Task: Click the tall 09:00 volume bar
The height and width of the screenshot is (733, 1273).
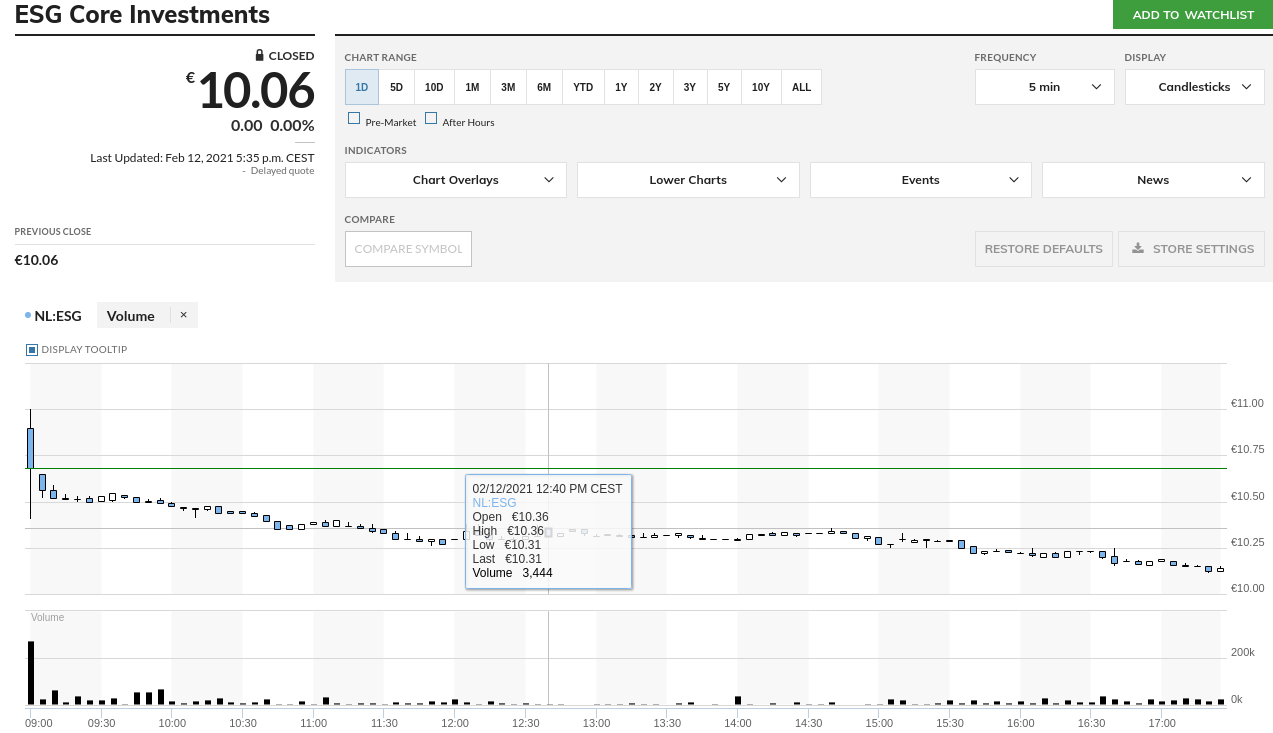Action: pyautogui.click(x=31, y=673)
